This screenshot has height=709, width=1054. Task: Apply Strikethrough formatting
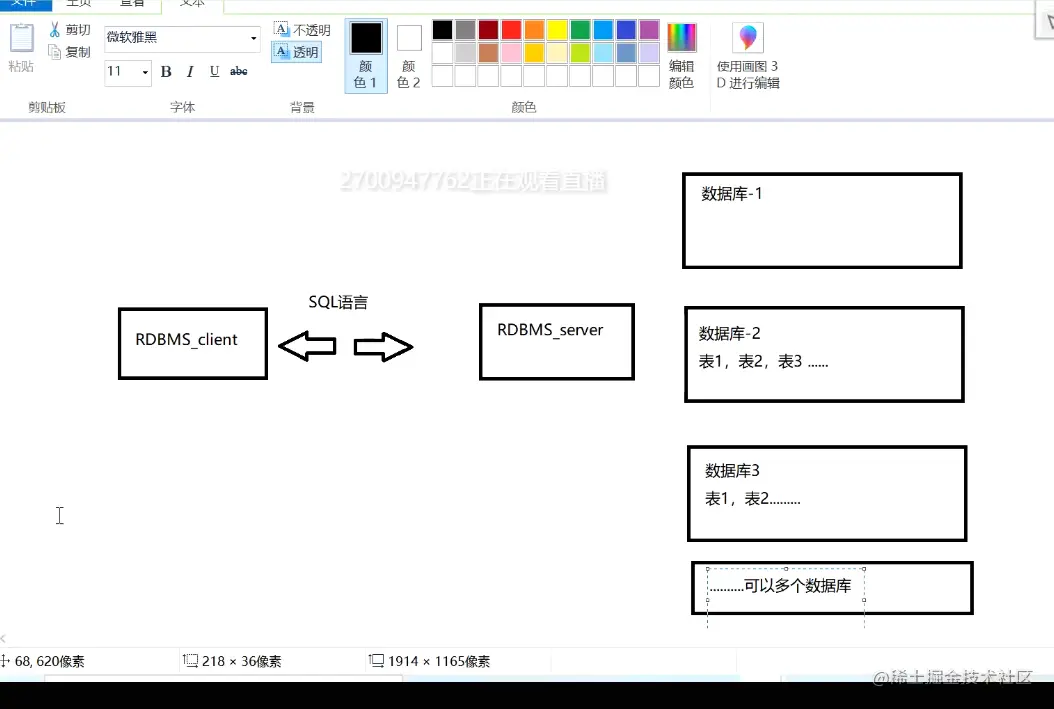pos(238,71)
